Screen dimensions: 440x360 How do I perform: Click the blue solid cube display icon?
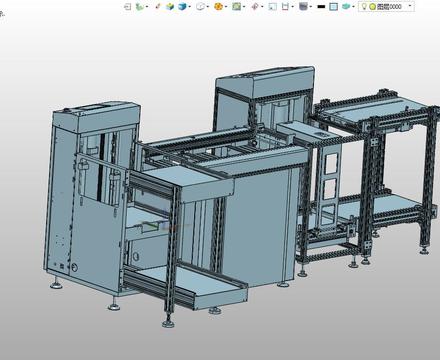coord(182,6)
